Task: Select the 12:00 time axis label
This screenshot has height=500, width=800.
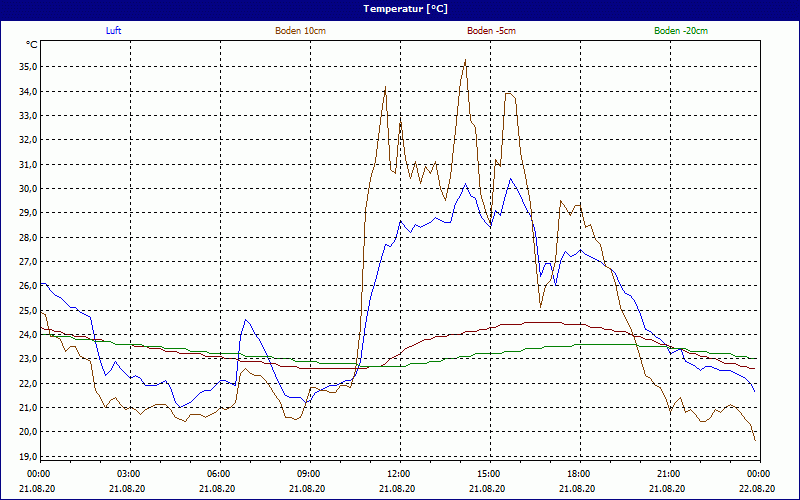Action: [398, 474]
